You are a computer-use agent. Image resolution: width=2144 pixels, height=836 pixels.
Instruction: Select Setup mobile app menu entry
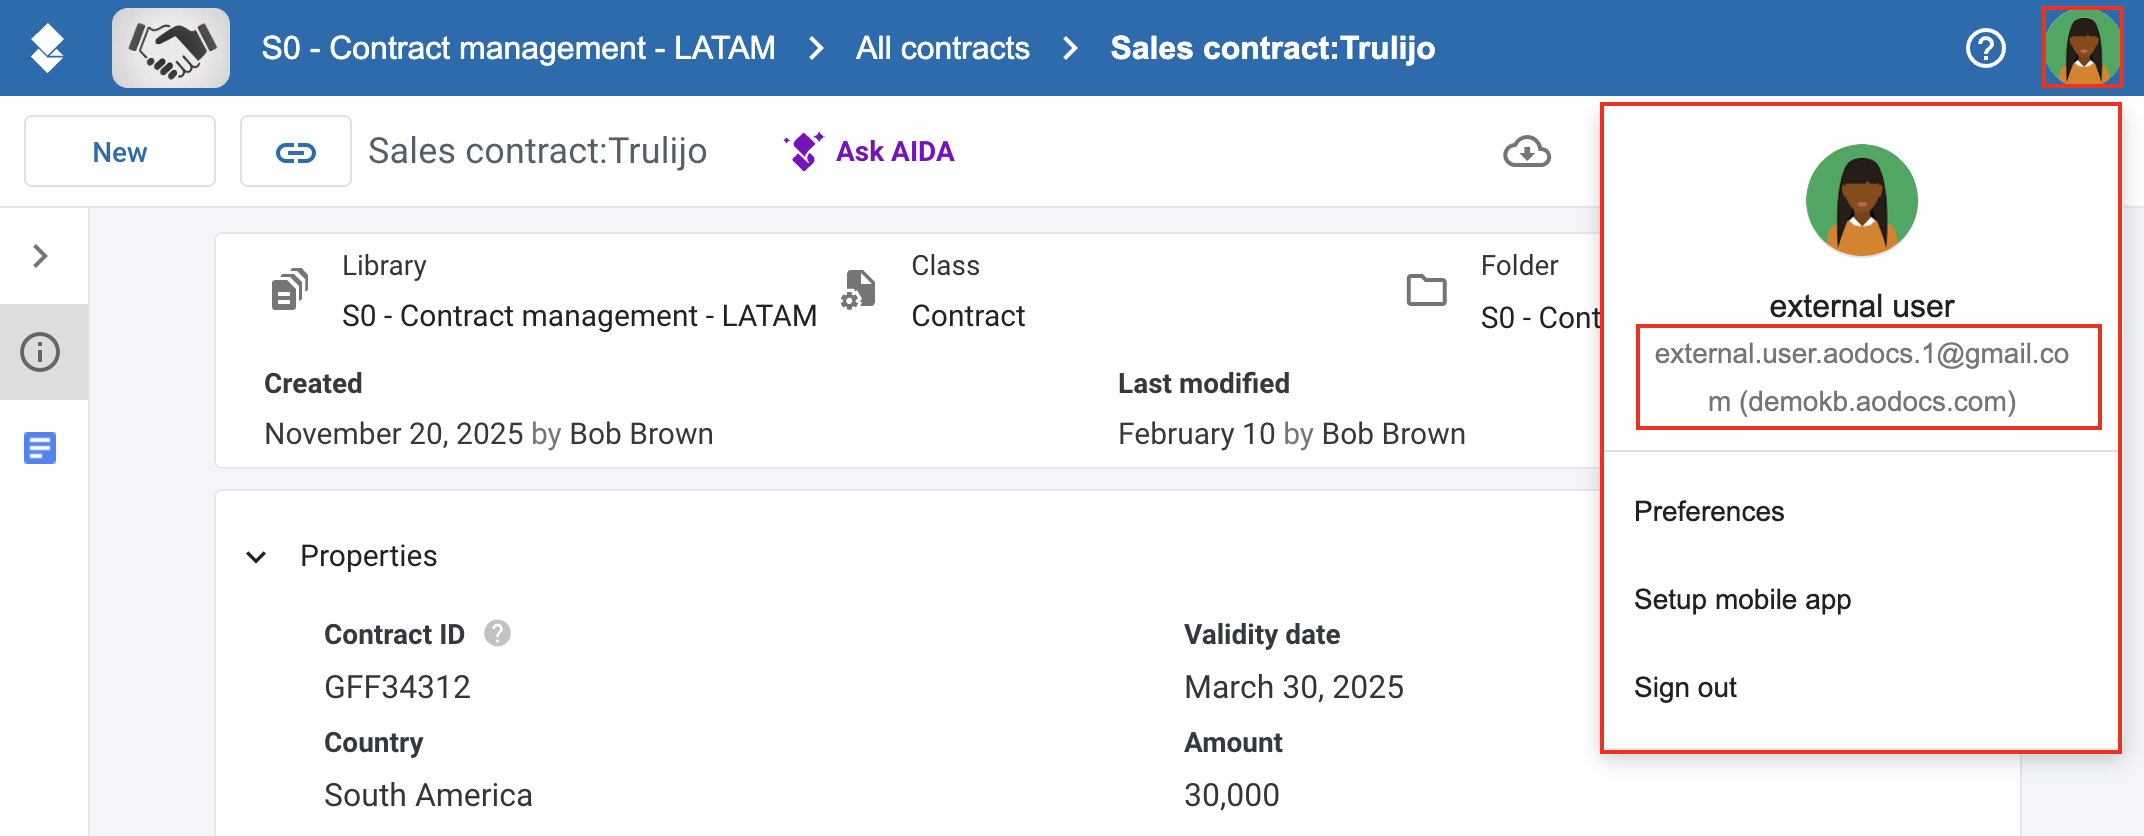pyautogui.click(x=1742, y=600)
